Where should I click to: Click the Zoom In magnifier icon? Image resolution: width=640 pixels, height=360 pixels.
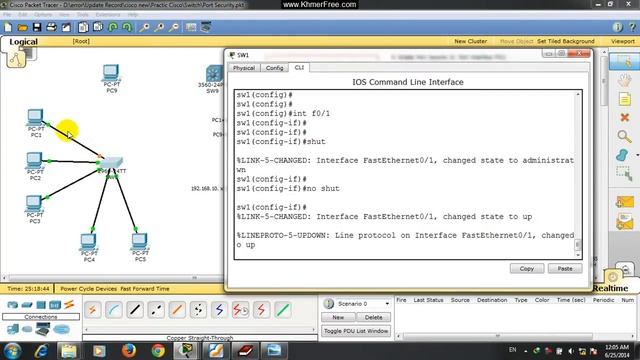pyautogui.click(x=144, y=27)
